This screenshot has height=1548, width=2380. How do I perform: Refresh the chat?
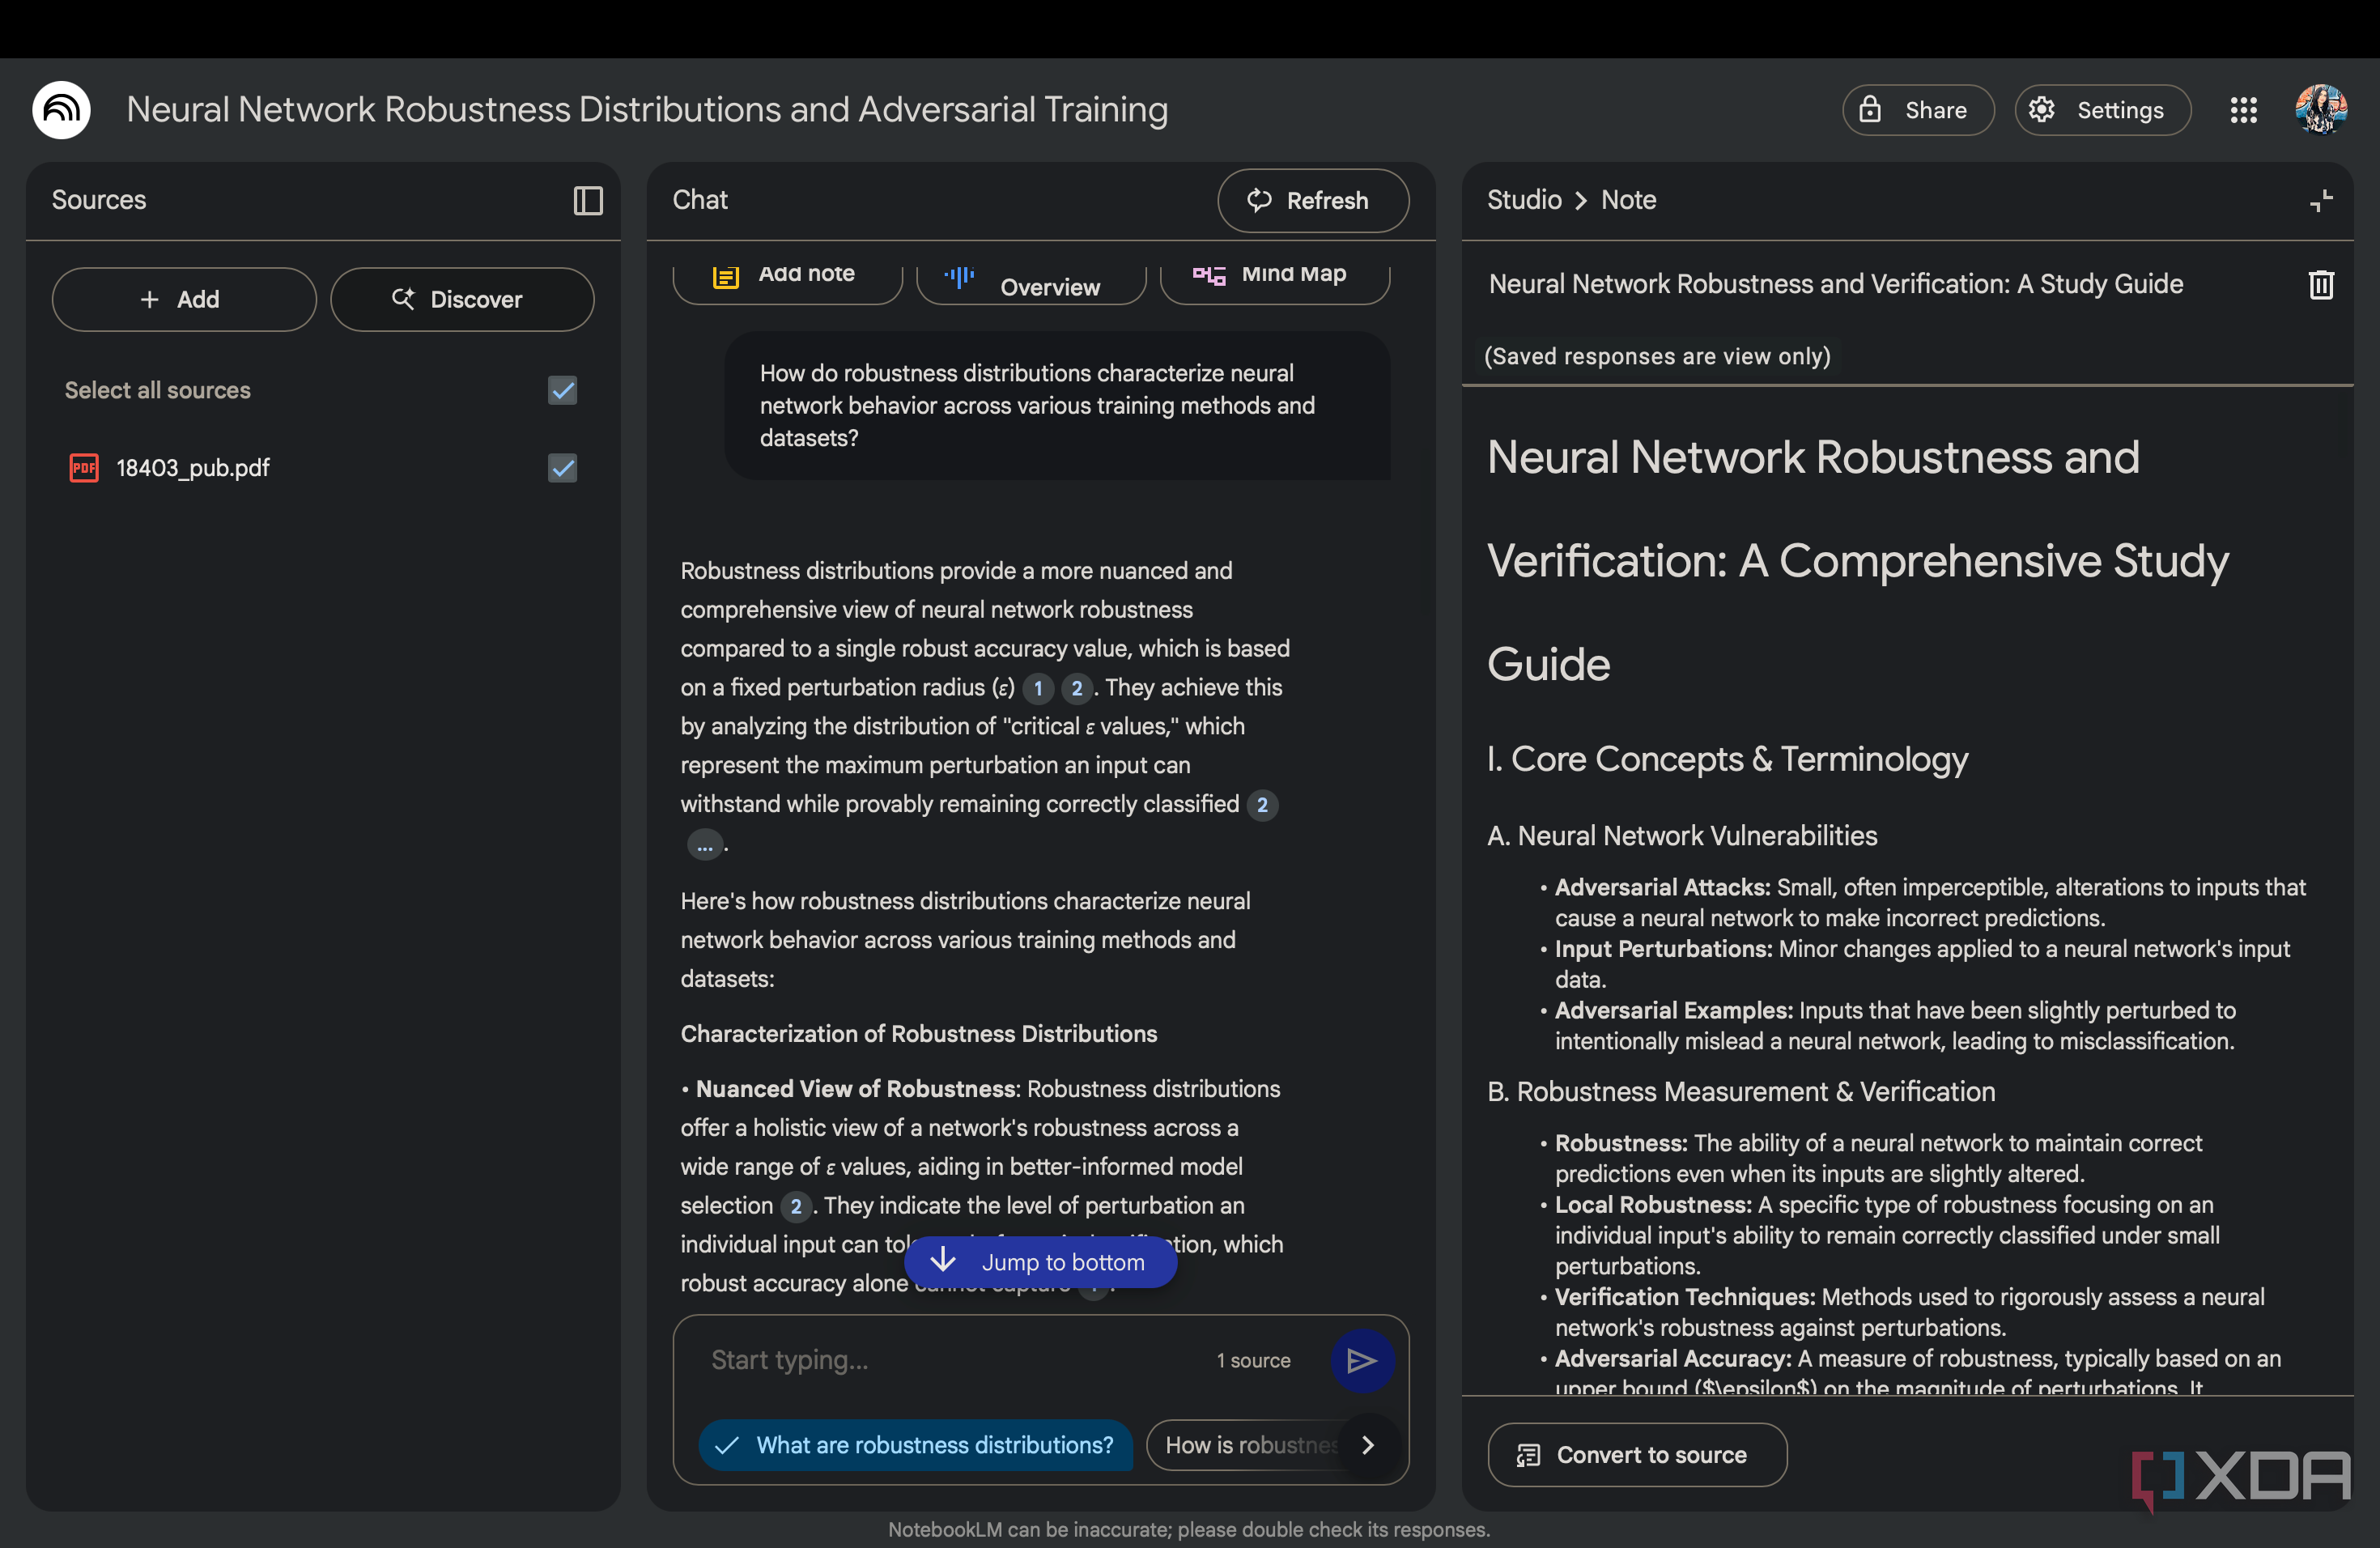[x=1313, y=201]
